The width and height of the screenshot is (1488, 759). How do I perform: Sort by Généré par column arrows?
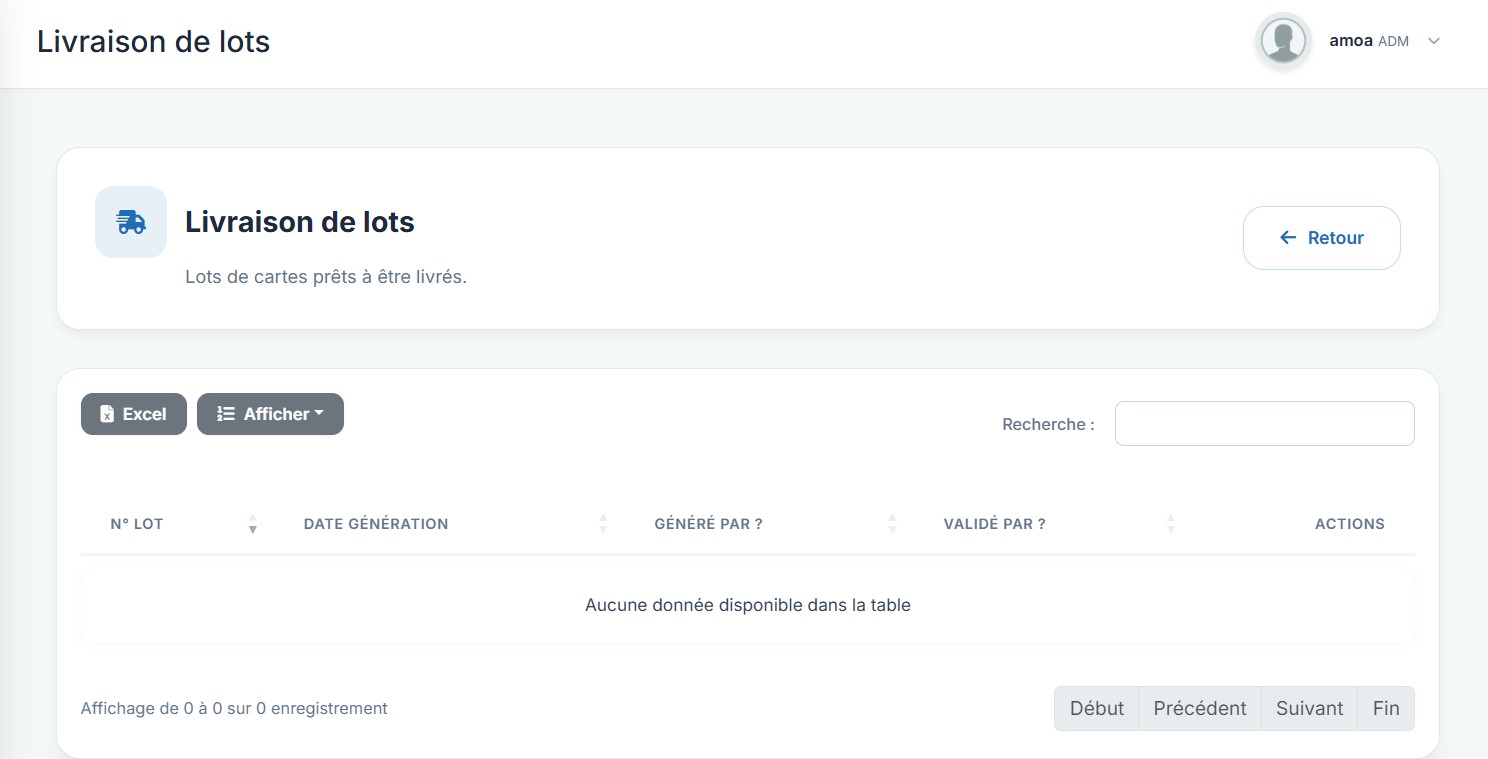coord(892,524)
